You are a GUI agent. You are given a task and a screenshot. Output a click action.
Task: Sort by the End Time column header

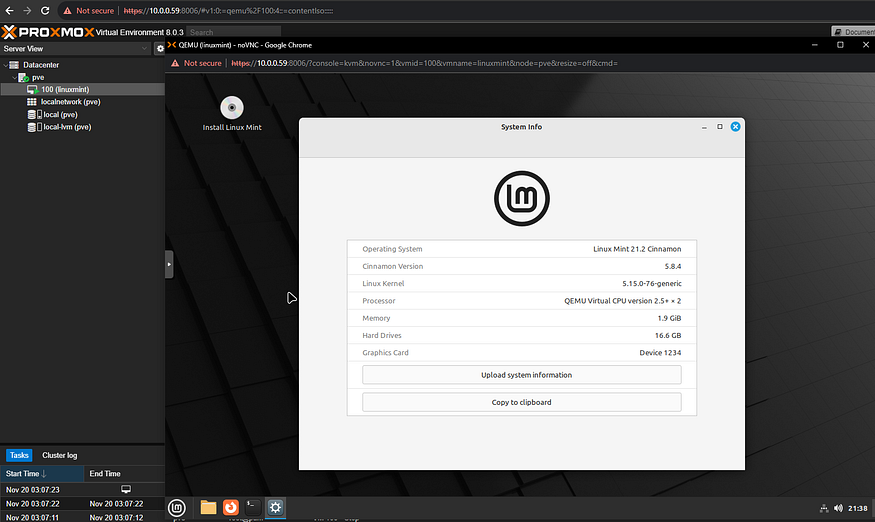coord(124,473)
